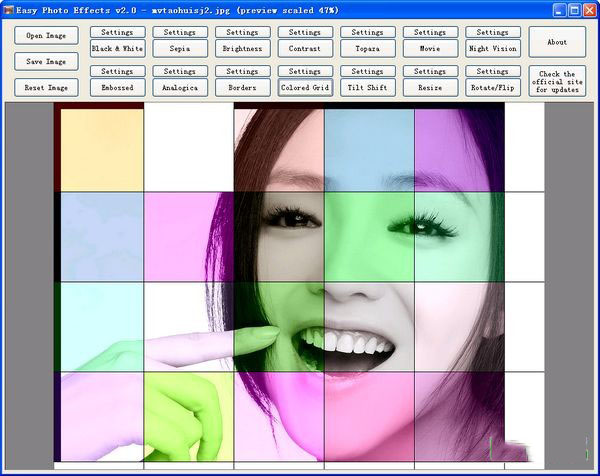Apply the Borders effect
The height and width of the screenshot is (476, 600).
243,88
